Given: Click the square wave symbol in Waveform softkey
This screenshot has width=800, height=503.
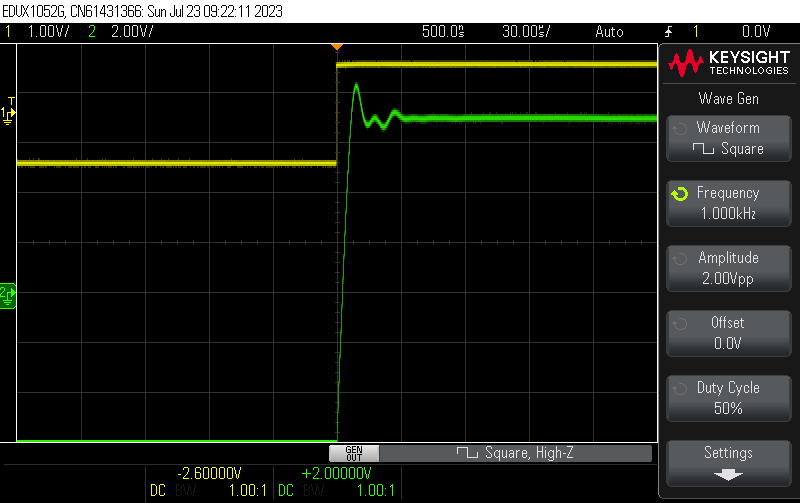Looking at the screenshot, I should click(703, 149).
